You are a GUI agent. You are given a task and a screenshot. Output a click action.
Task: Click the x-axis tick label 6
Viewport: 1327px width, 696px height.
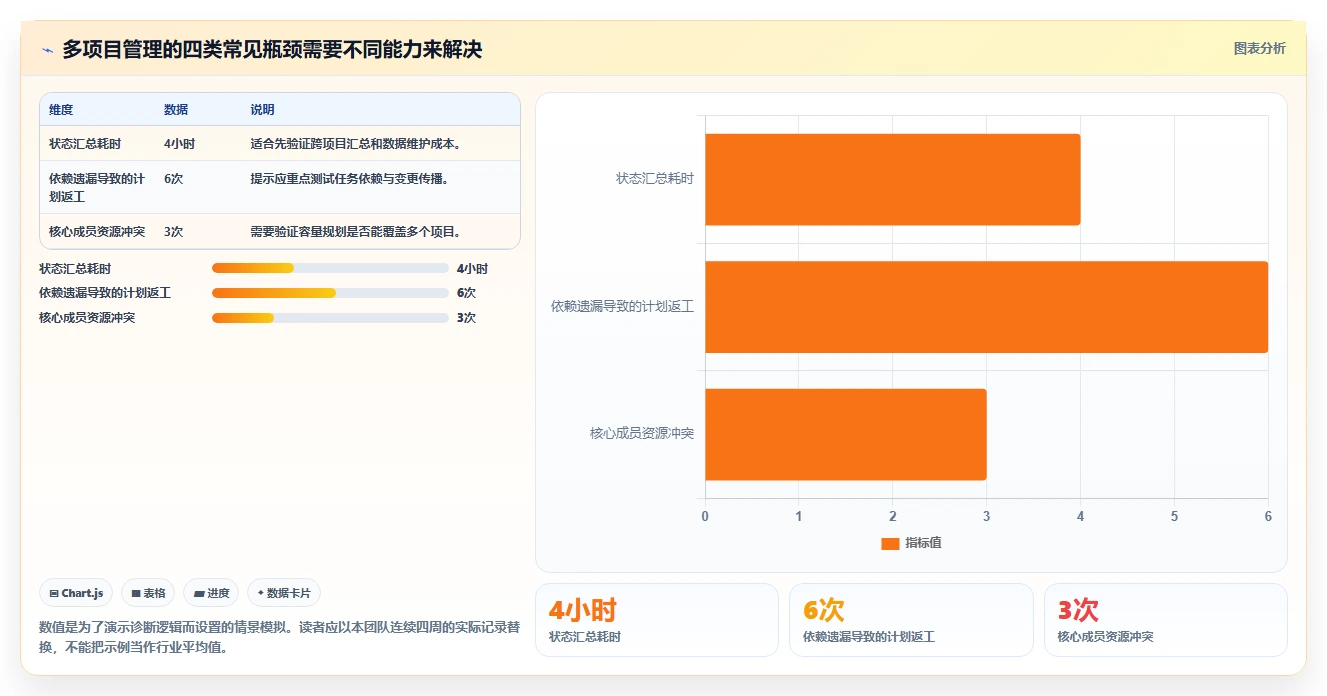[x=1268, y=517]
